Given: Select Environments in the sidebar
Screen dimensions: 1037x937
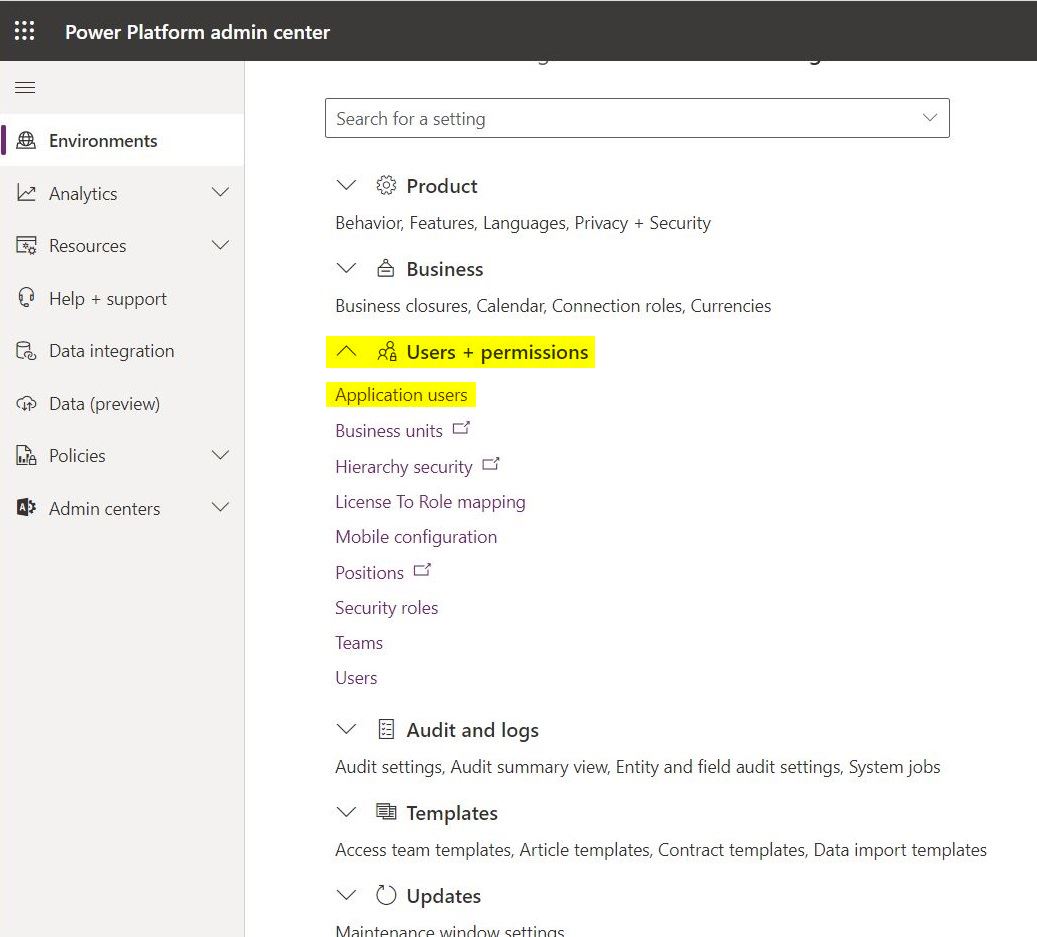Looking at the screenshot, I should (x=122, y=140).
